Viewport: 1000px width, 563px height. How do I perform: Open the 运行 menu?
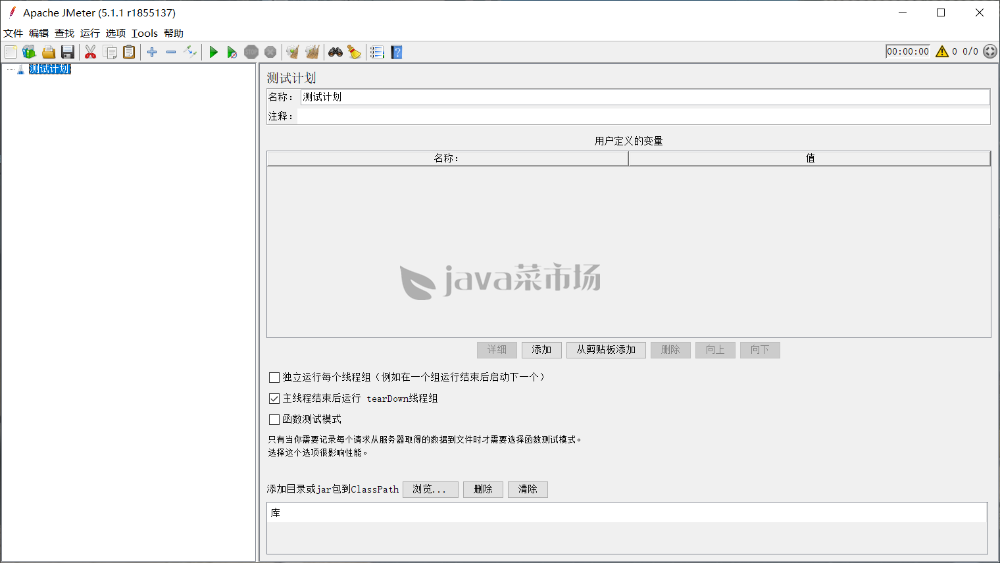90,33
